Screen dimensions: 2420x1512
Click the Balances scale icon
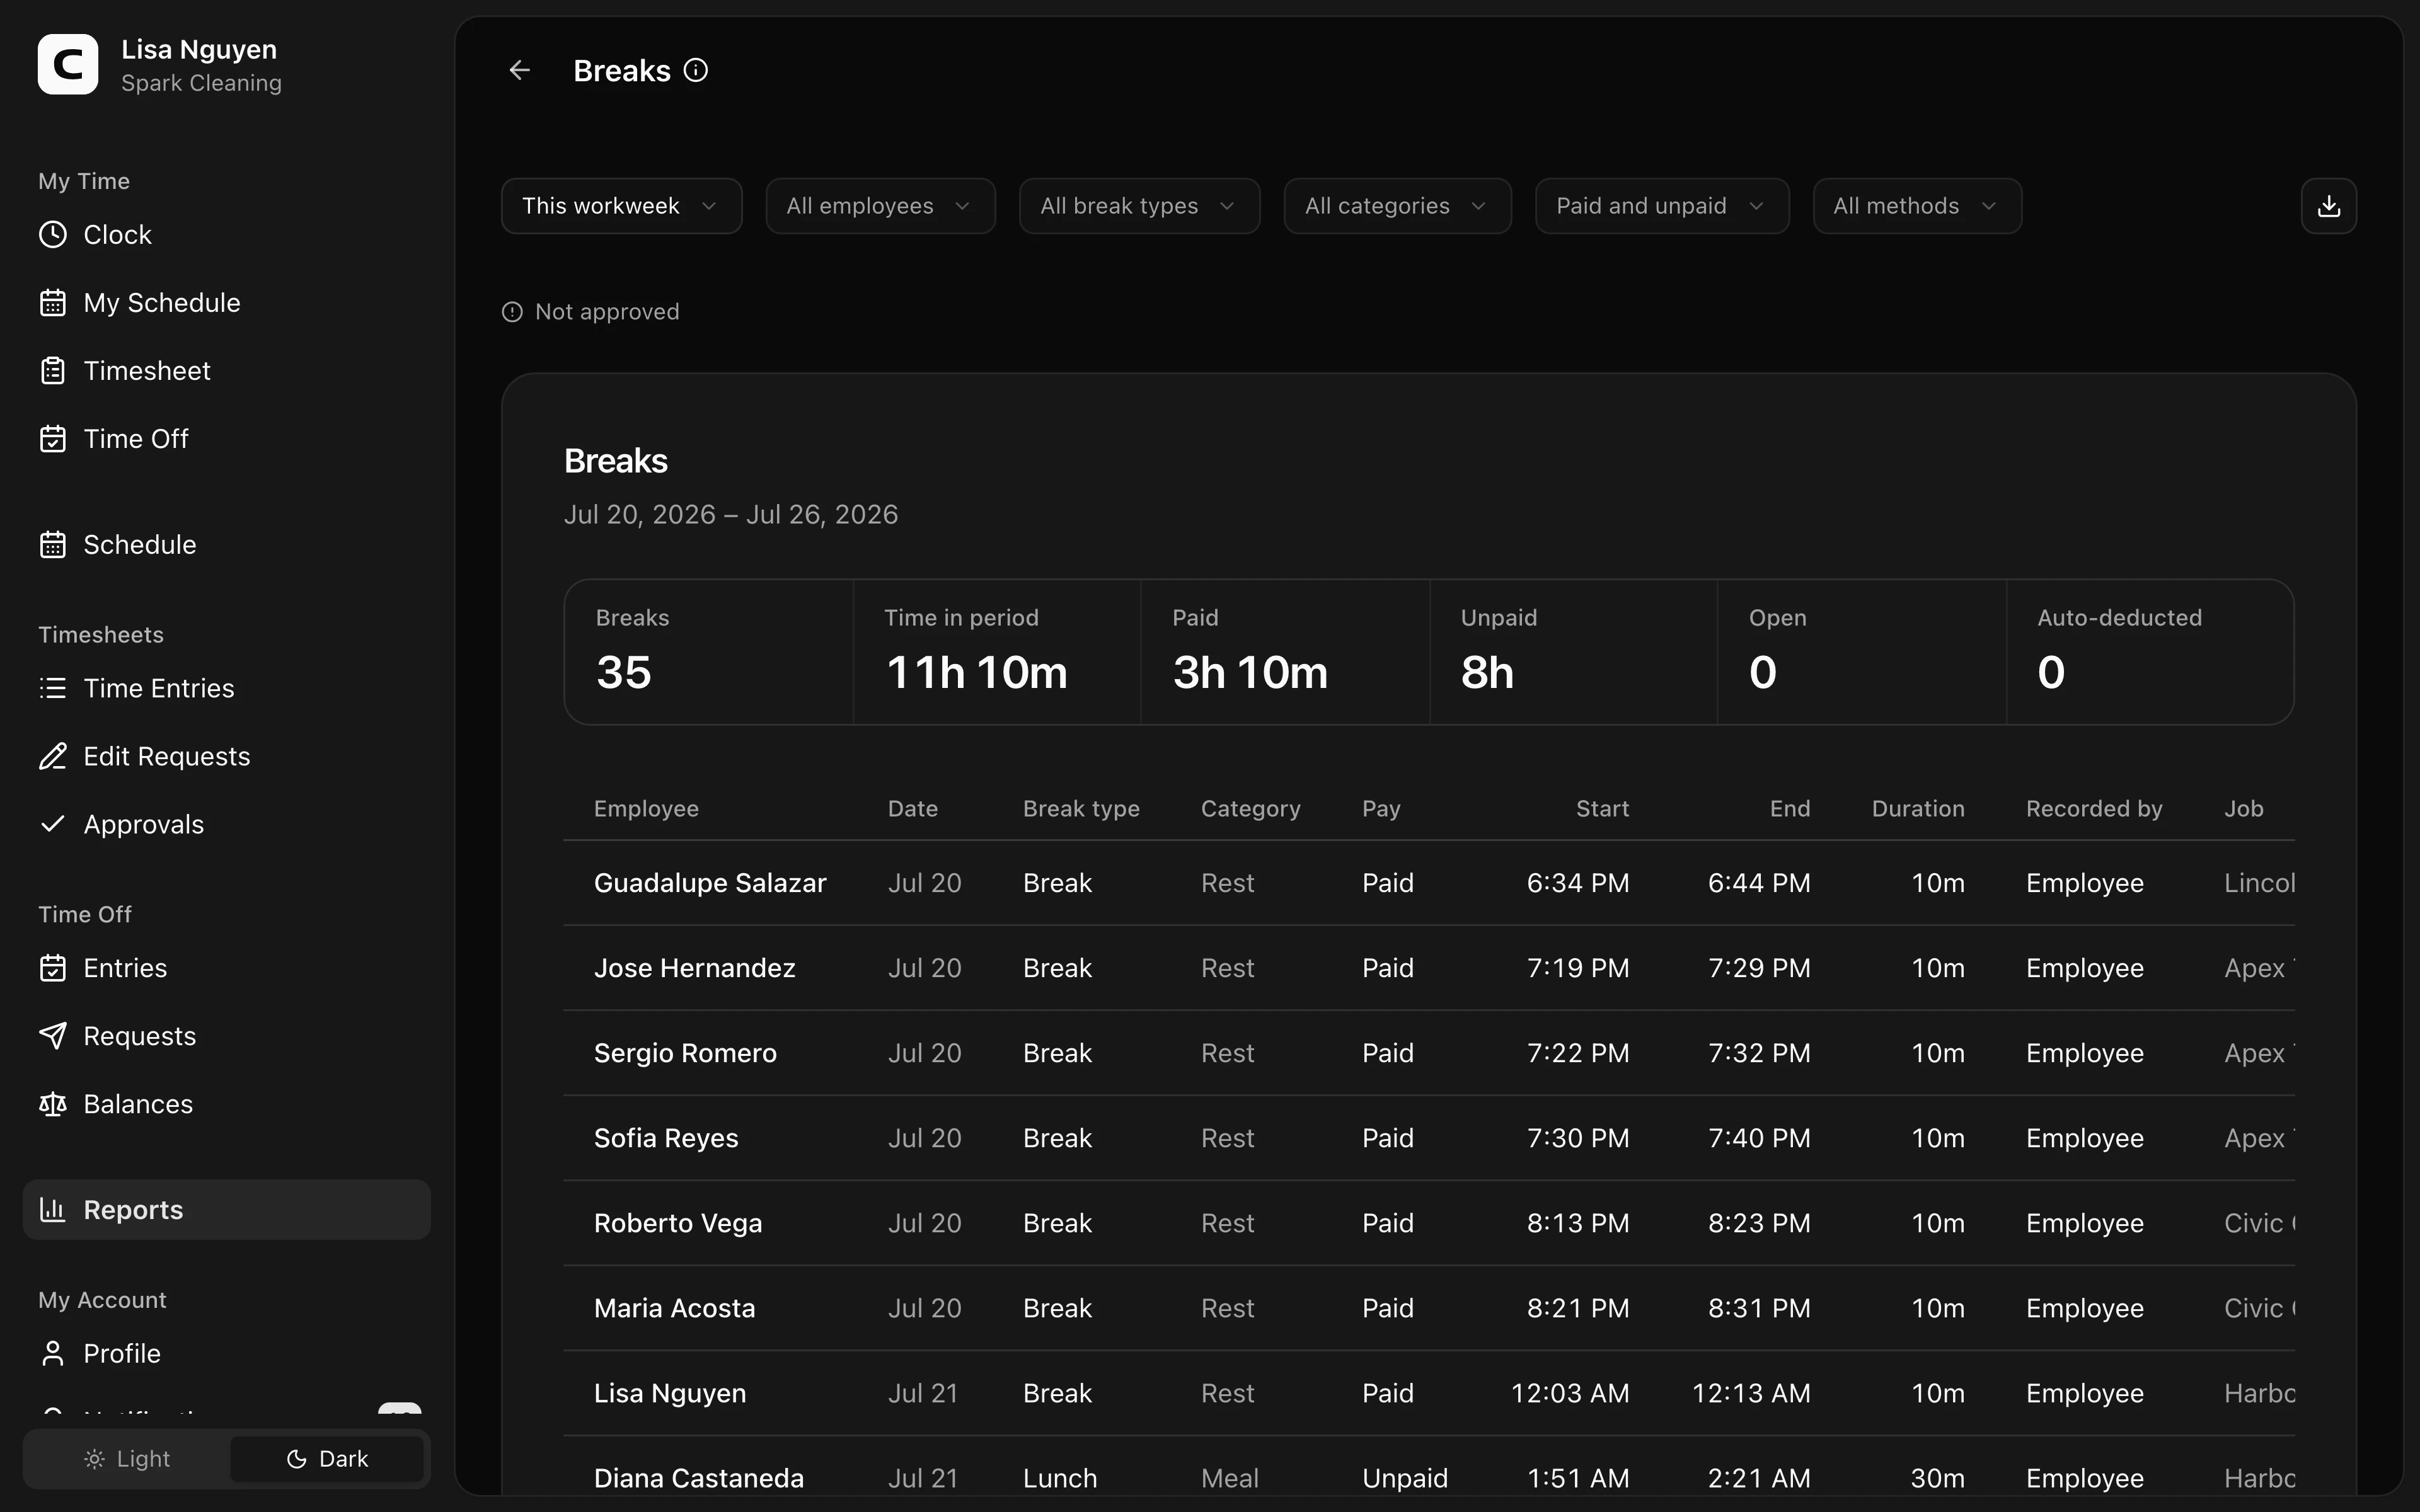pos(53,1105)
